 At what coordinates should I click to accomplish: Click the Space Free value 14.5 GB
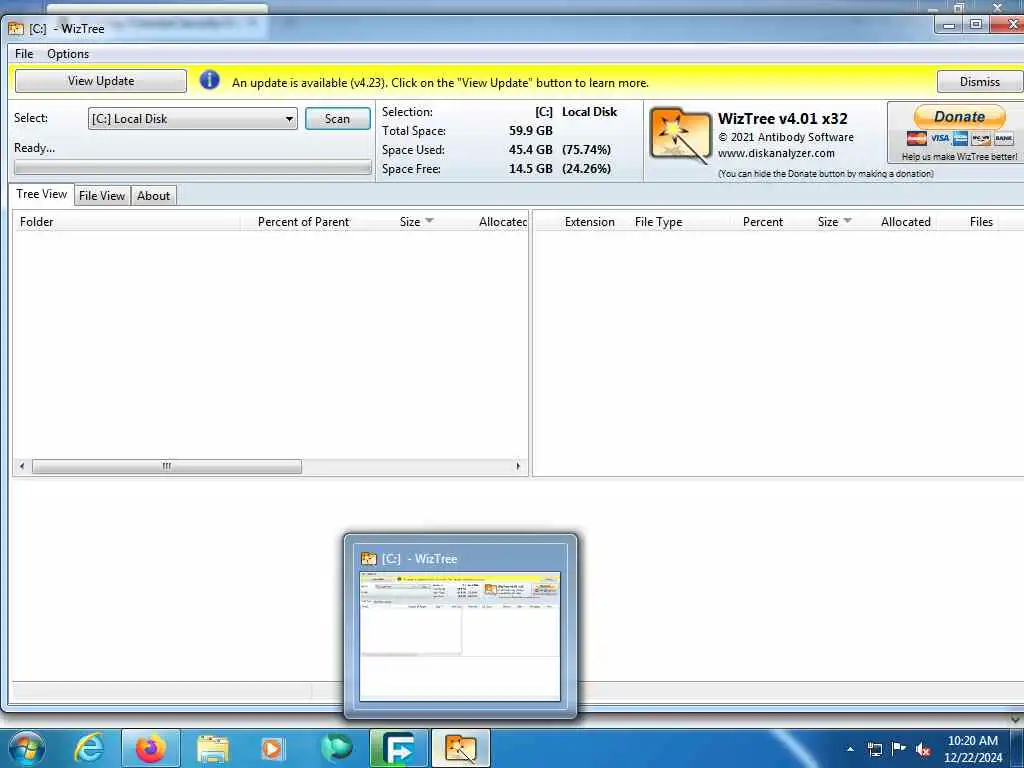pos(530,168)
